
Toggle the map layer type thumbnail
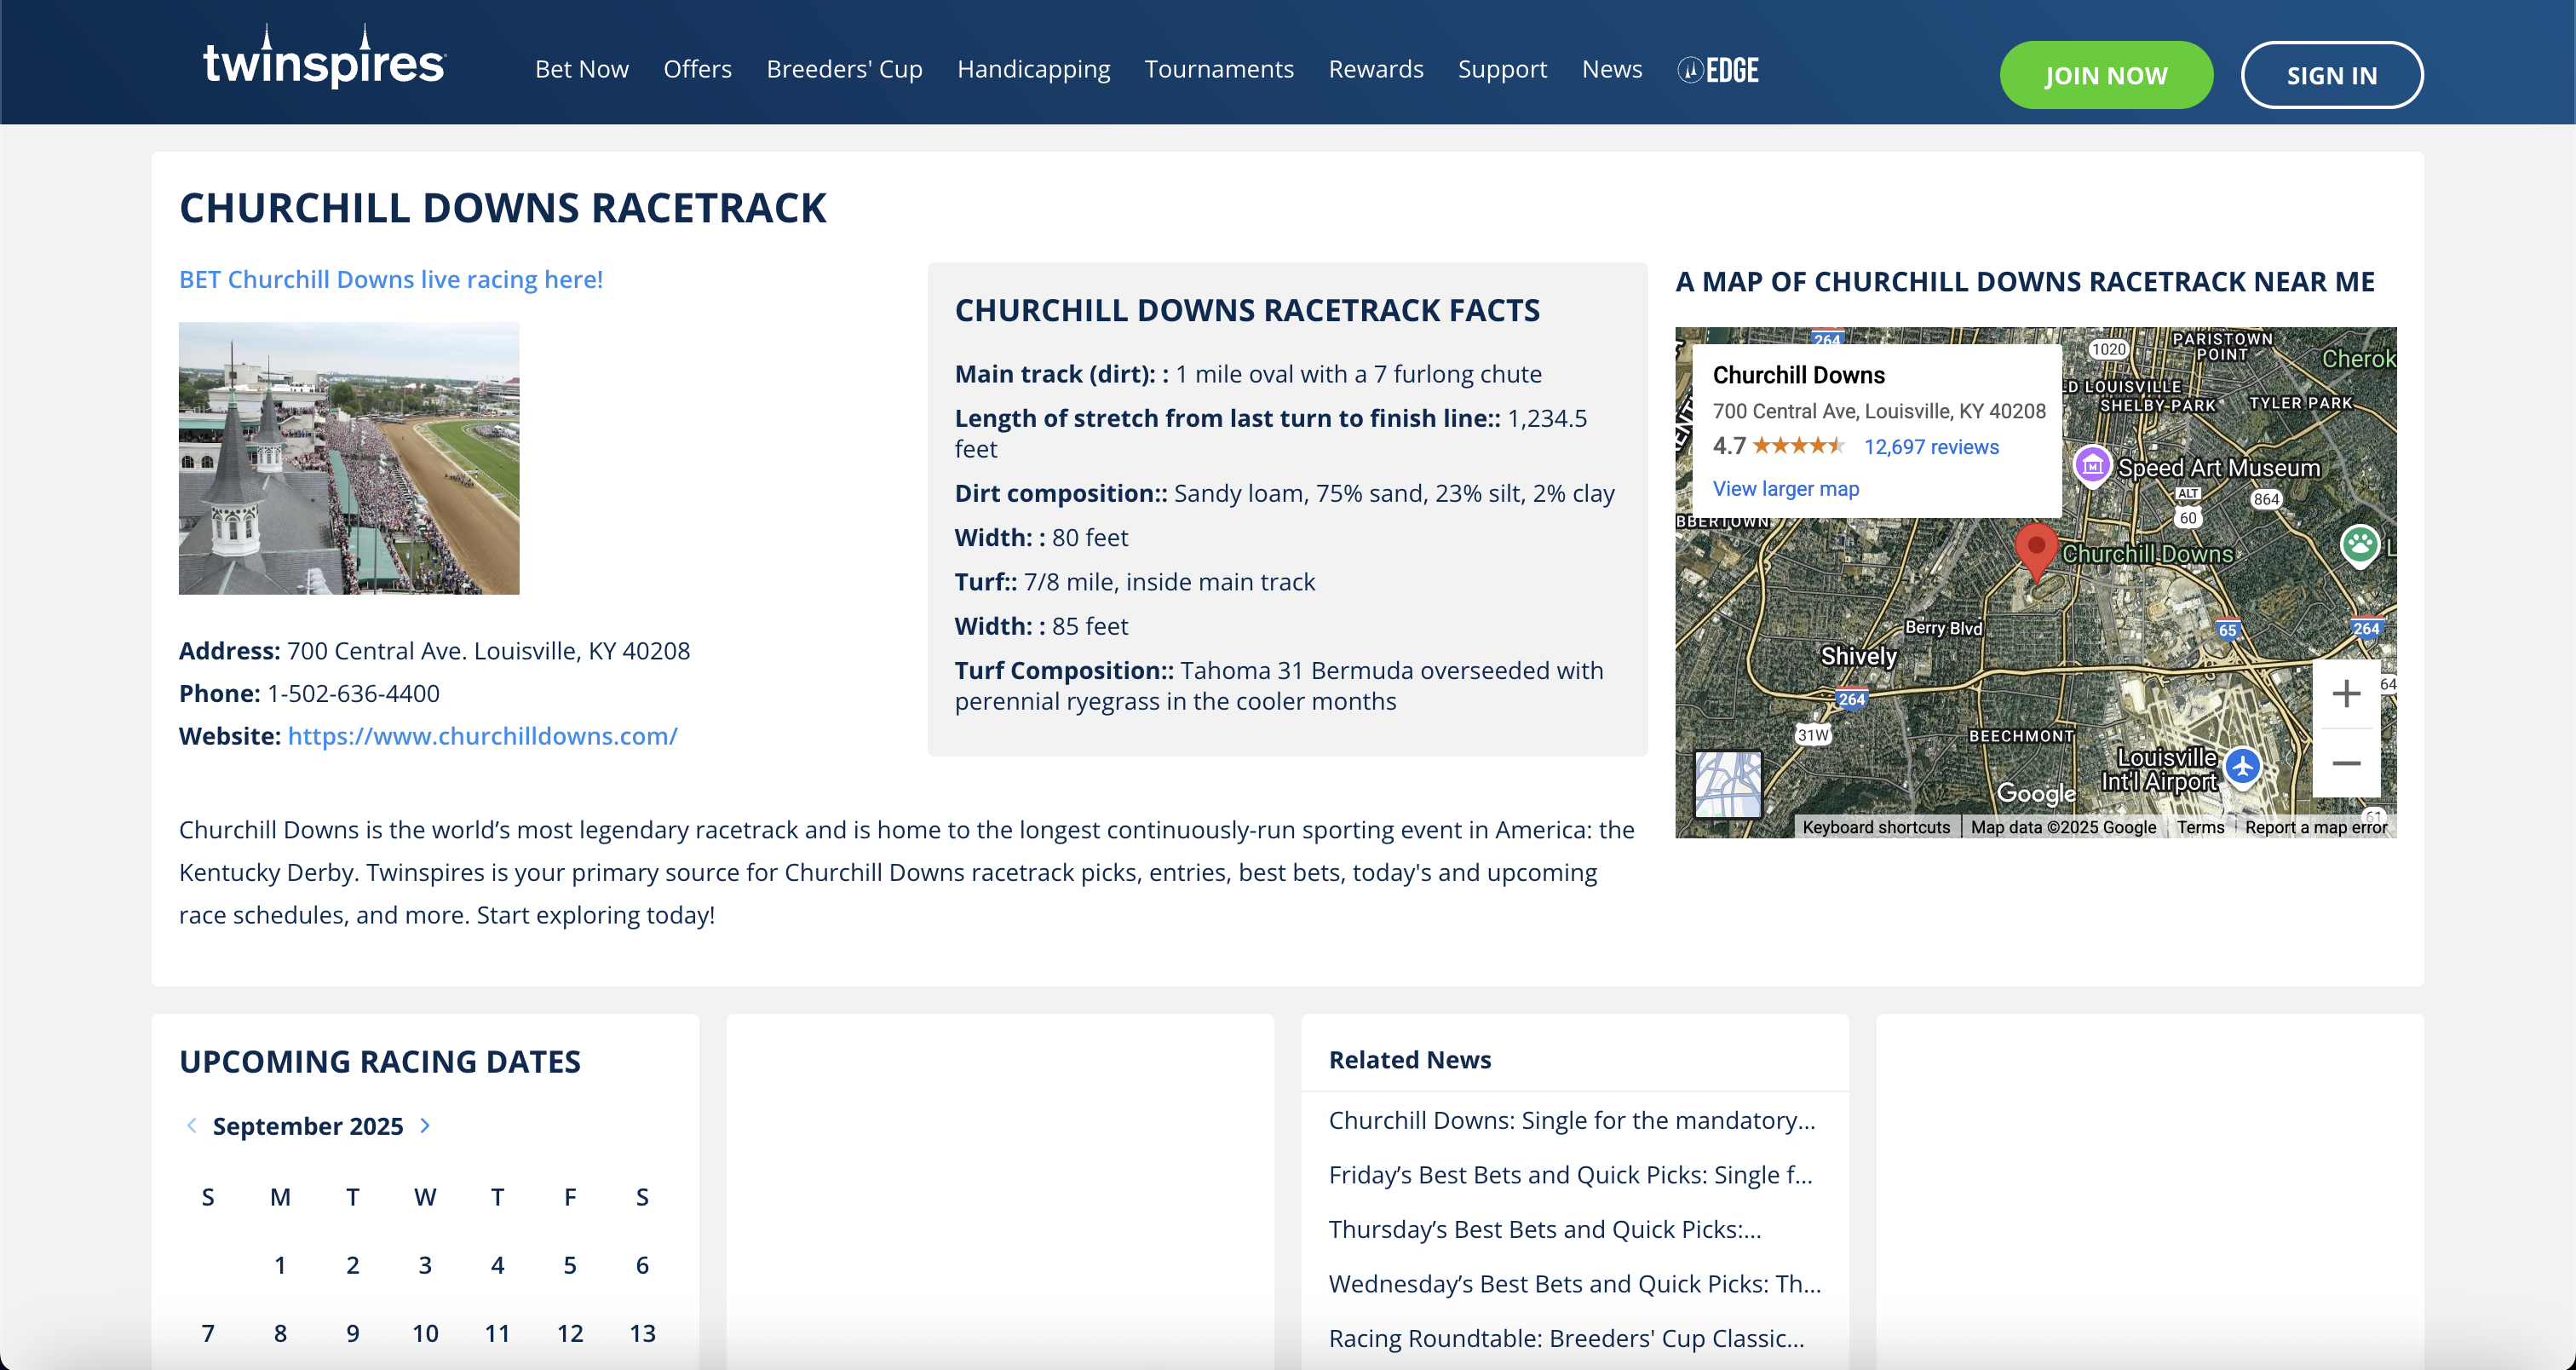pos(1728,784)
